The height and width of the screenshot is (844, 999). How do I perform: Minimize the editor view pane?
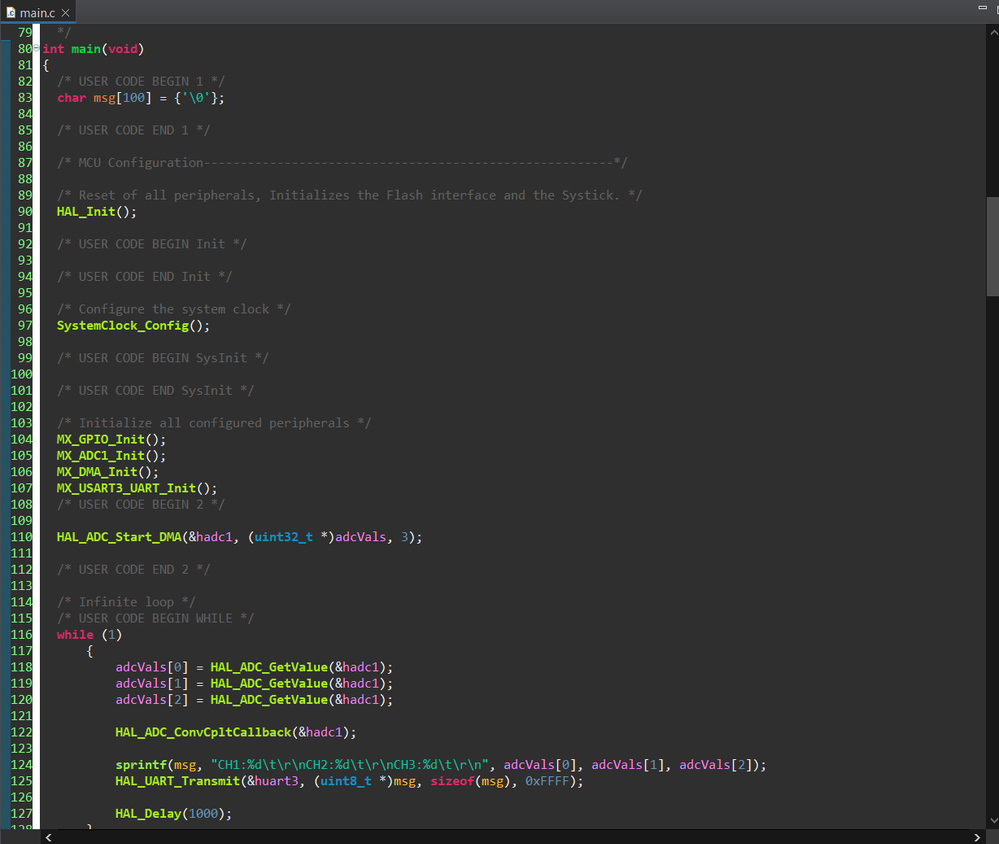(x=982, y=8)
